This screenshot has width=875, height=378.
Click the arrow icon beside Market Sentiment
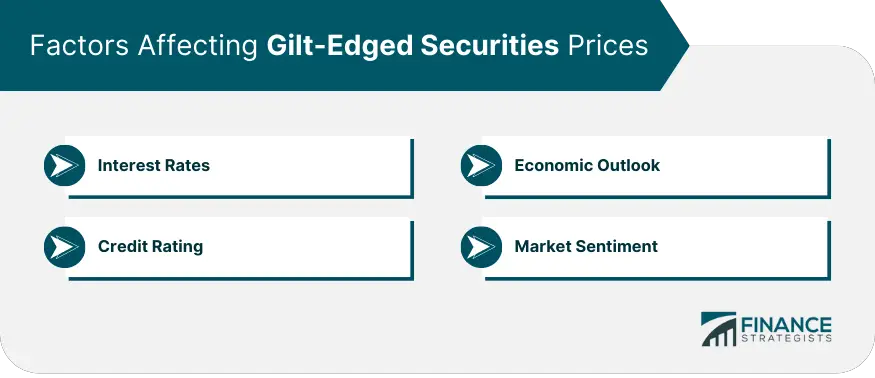(482, 247)
